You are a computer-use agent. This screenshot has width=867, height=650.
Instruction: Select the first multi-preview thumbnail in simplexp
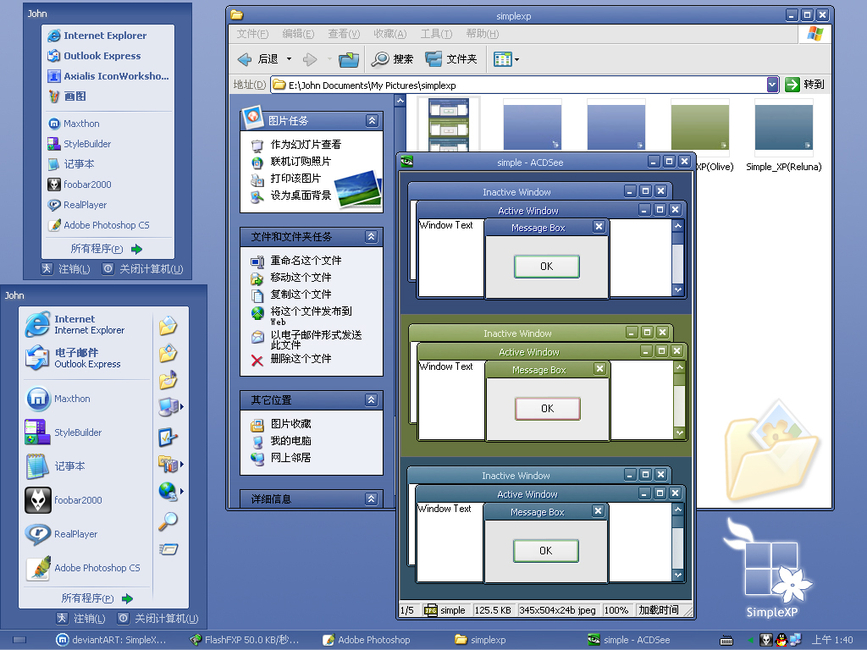pos(448,125)
